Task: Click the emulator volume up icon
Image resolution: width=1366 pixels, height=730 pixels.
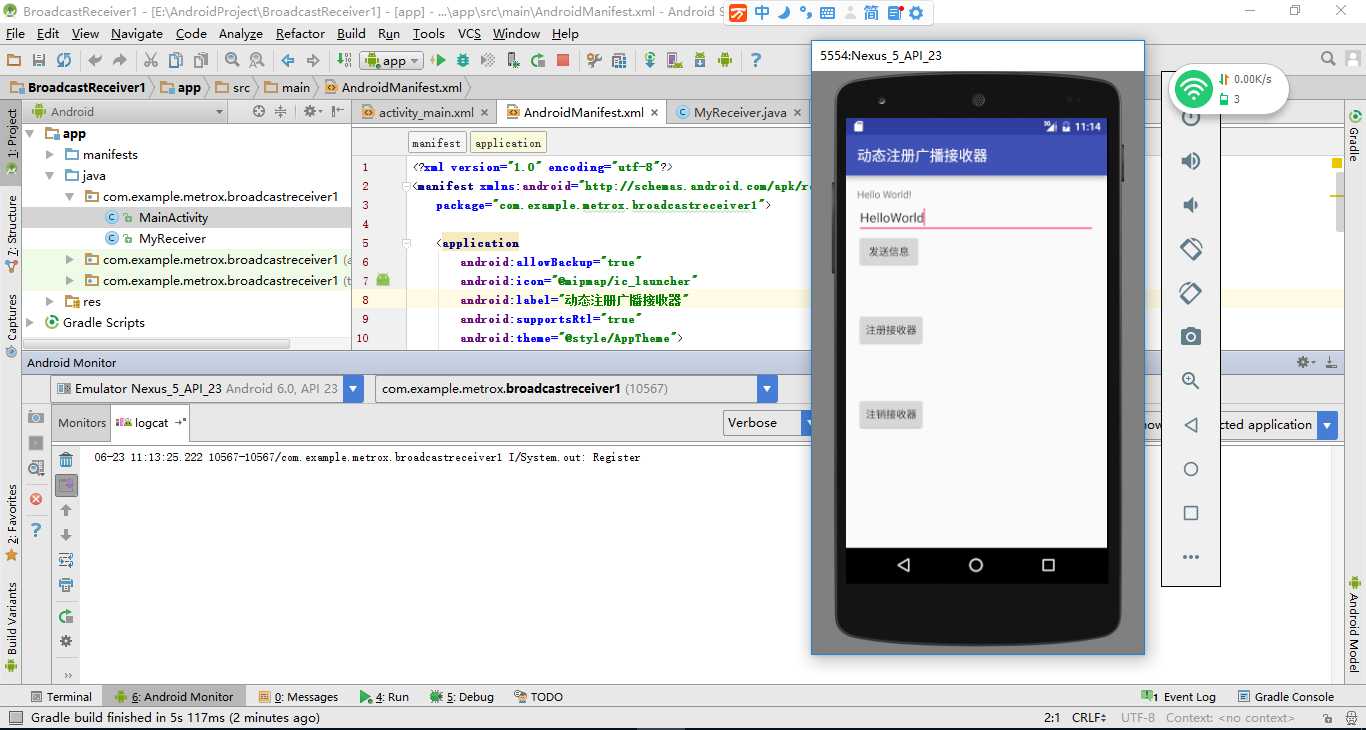Action: (x=1190, y=161)
